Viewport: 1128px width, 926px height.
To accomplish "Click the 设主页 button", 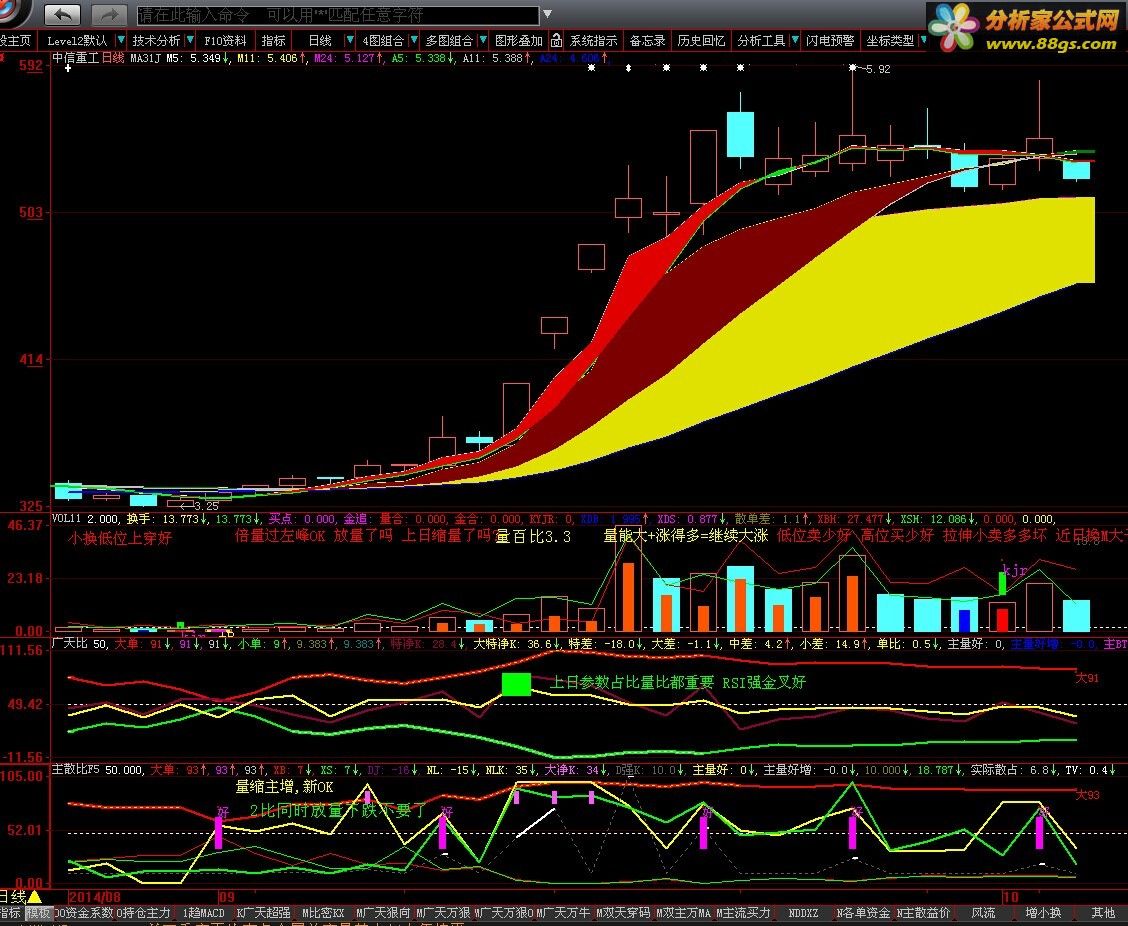I will (x=15, y=41).
